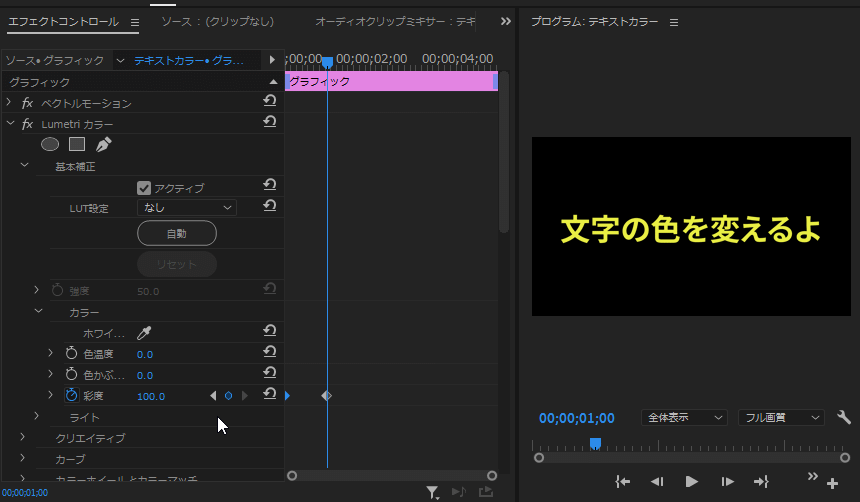The width and height of the screenshot is (860, 502).
Task: Reset the Lumetri カラー effect
Action: click(269, 121)
